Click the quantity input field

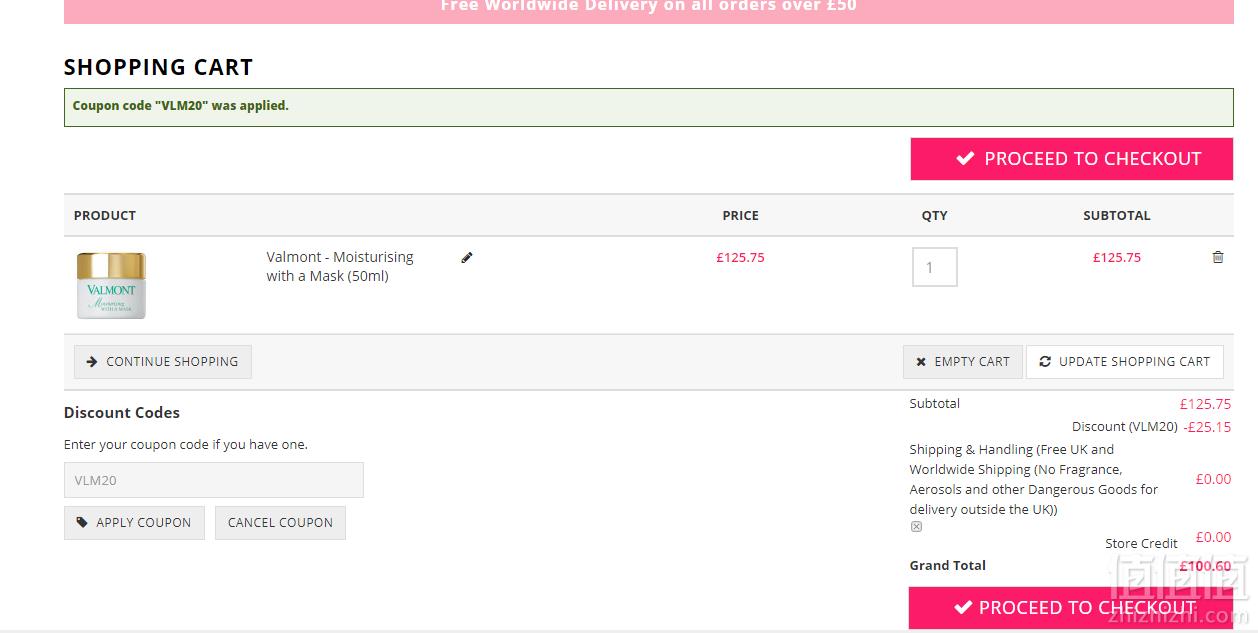(x=935, y=267)
